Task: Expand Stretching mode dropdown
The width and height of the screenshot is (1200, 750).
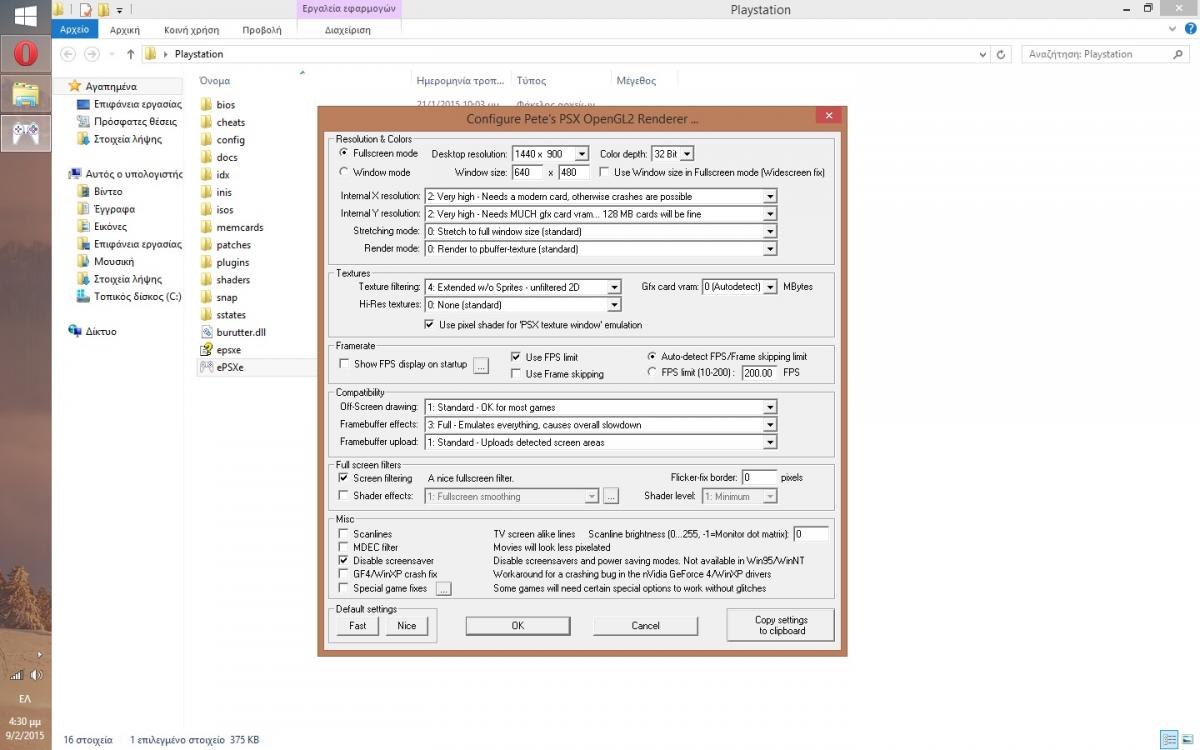Action: [770, 232]
